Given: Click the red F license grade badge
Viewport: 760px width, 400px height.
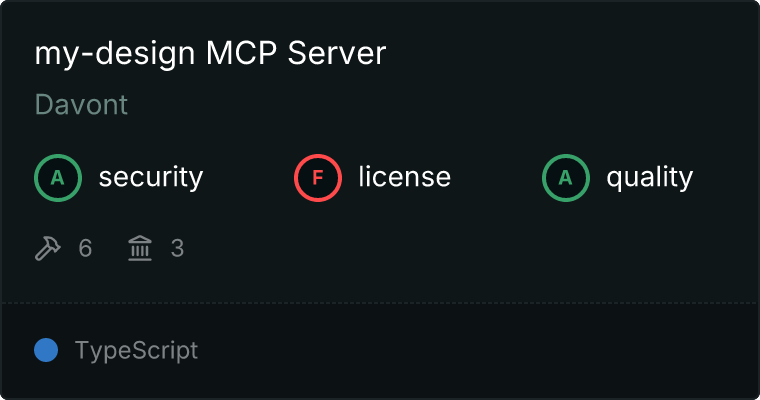Looking at the screenshot, I should coord(317,178).
